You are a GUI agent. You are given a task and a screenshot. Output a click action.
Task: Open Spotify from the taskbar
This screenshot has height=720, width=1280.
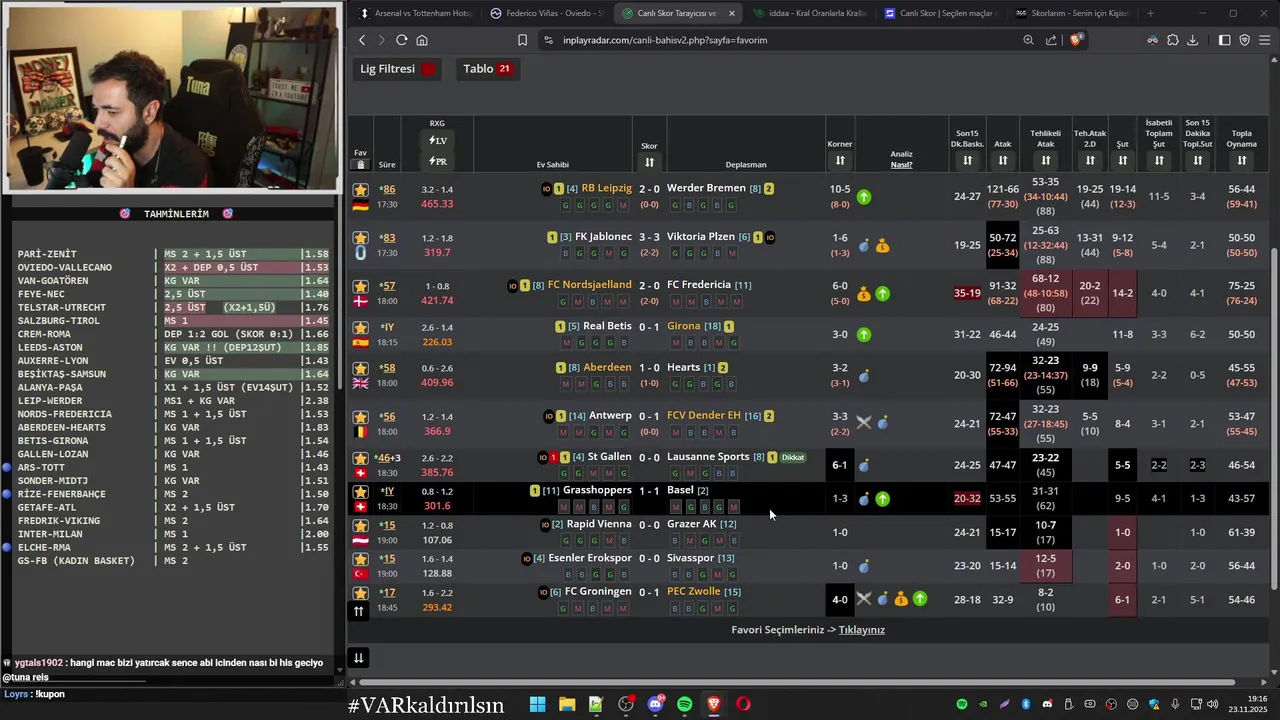[x=685, y=704]
